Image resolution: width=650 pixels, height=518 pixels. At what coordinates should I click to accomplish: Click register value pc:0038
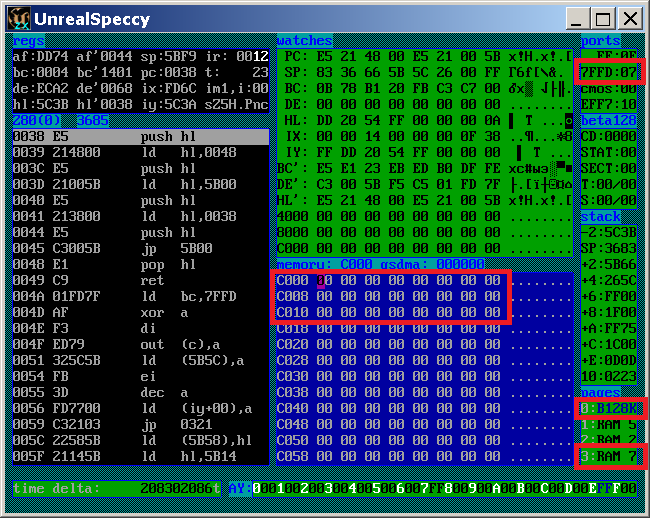(168, 73)
